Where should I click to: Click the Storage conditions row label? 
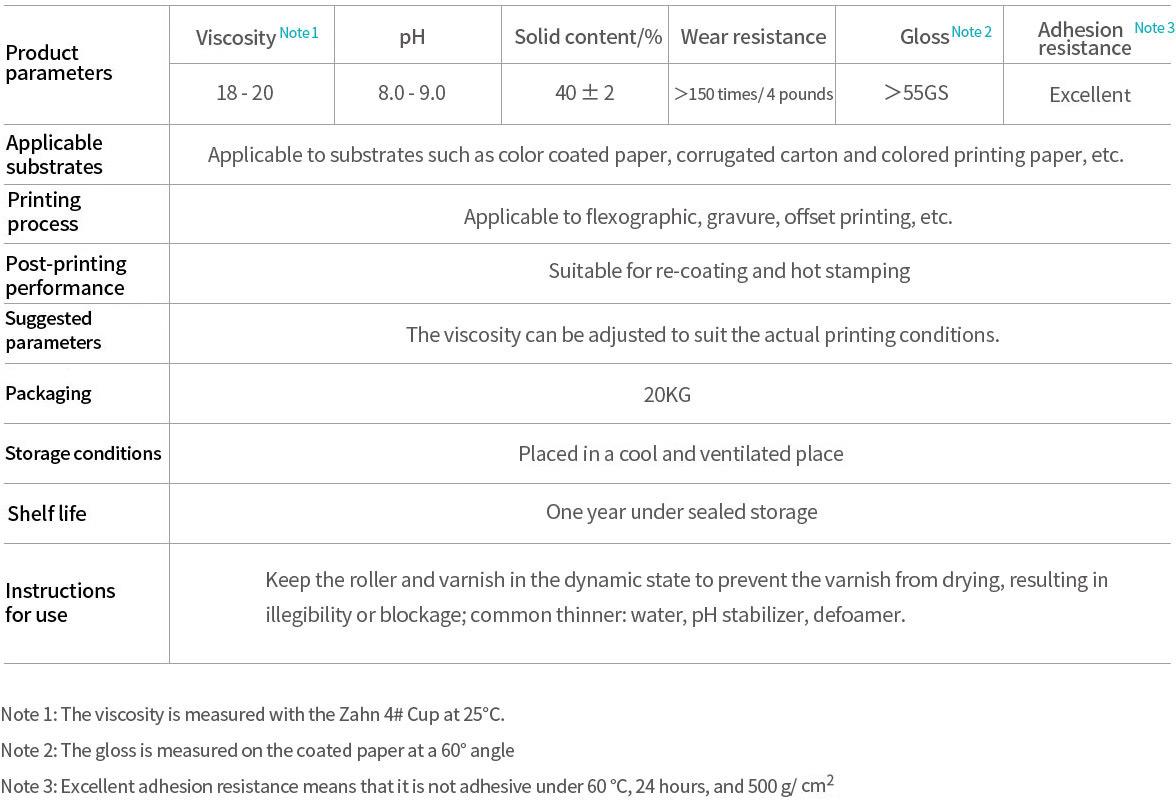point(83,454)
